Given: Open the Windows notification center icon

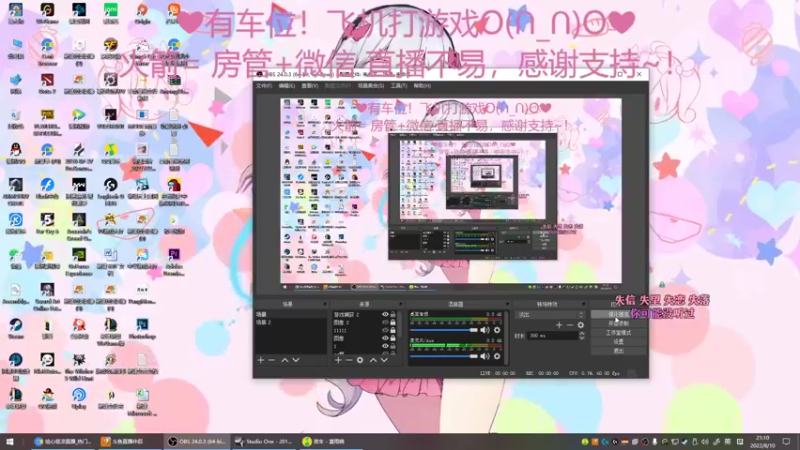Looking at the screenshot, I should pos(786,442).
